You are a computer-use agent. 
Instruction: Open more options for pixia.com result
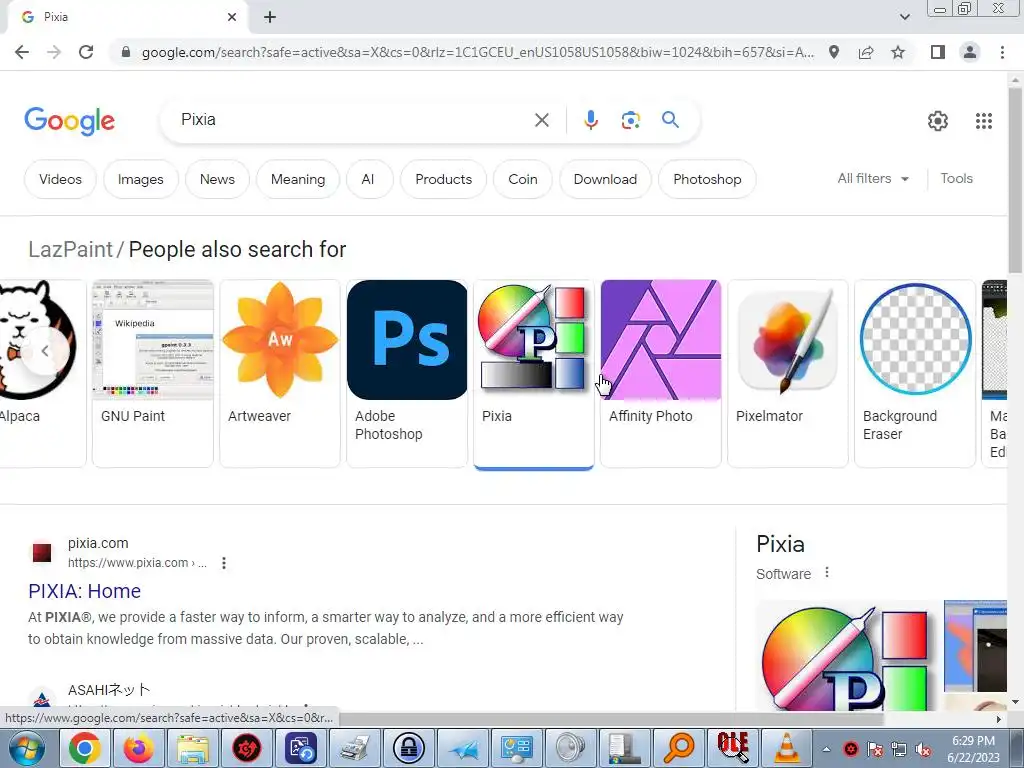tap(224, 563)
